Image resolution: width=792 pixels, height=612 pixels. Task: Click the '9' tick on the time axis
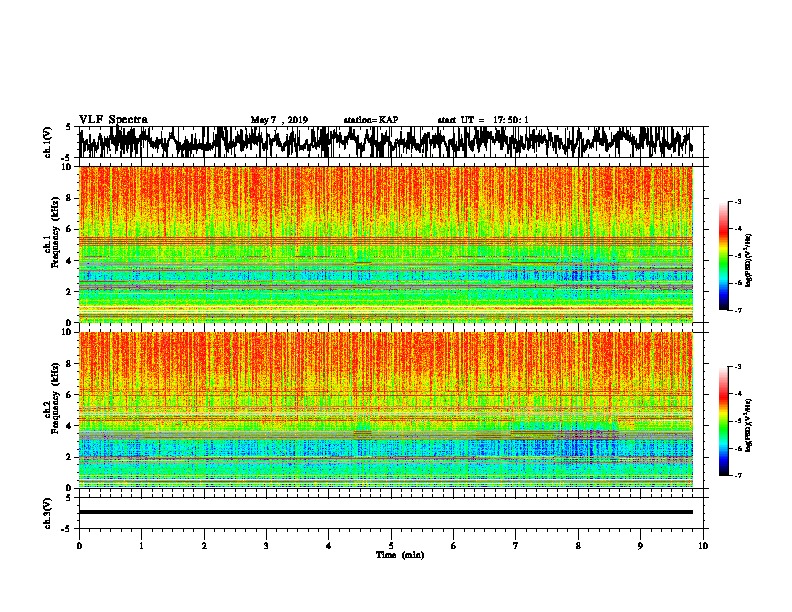click(640, 546)
